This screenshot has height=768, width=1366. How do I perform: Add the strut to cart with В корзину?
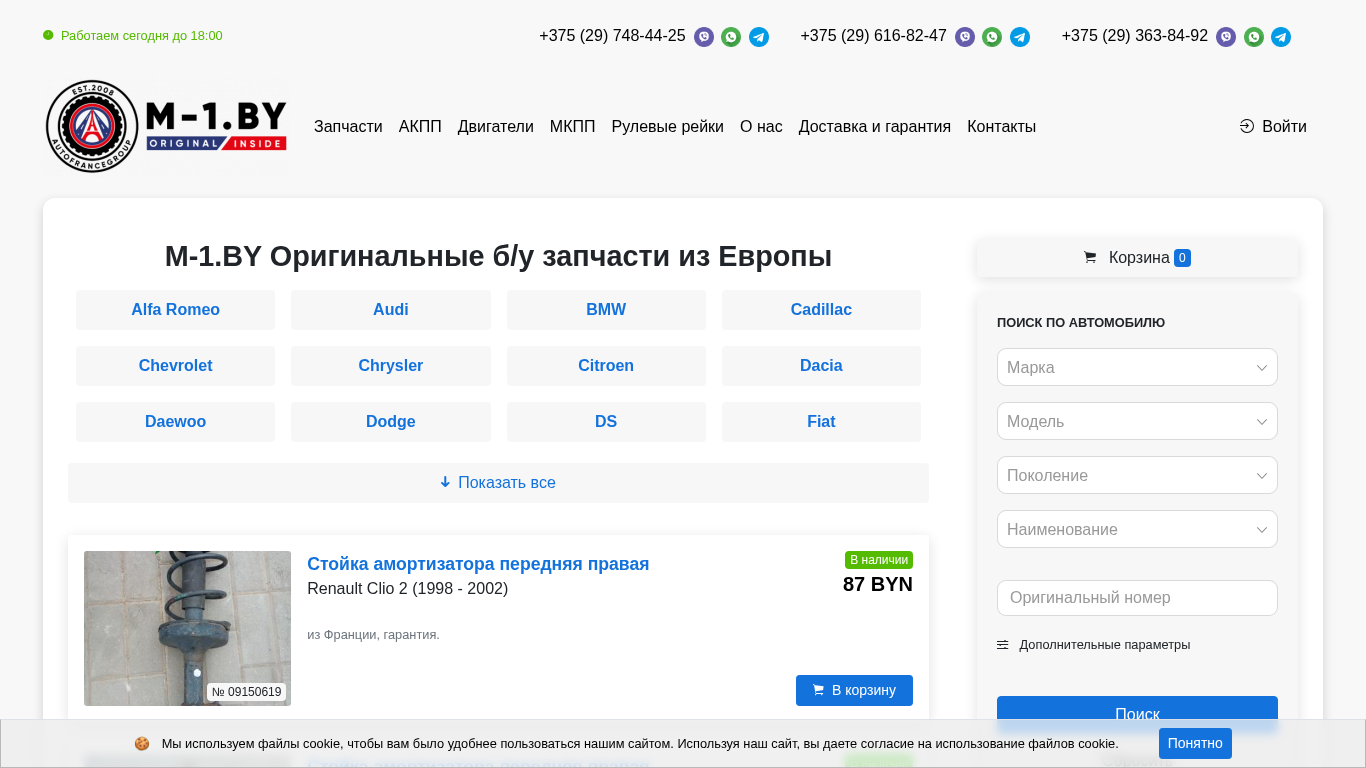pos(854,690)
